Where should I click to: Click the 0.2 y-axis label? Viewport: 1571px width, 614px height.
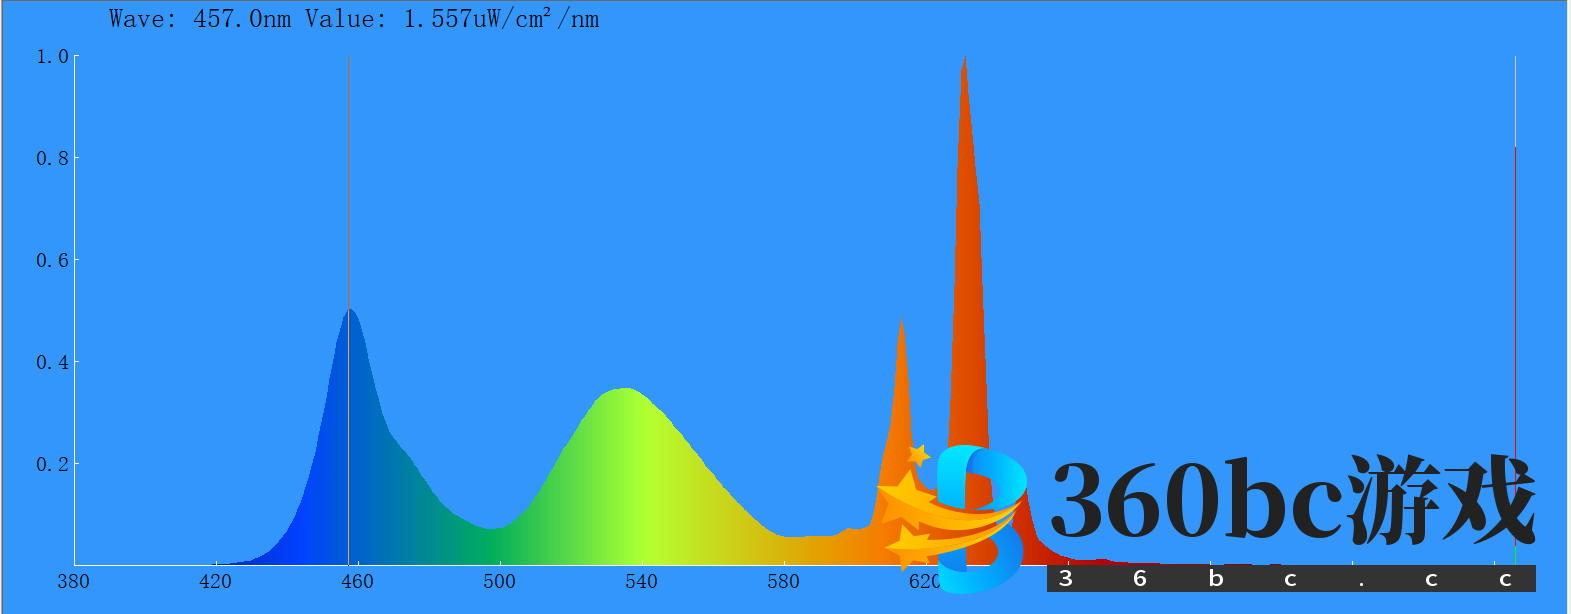(52, 465)
